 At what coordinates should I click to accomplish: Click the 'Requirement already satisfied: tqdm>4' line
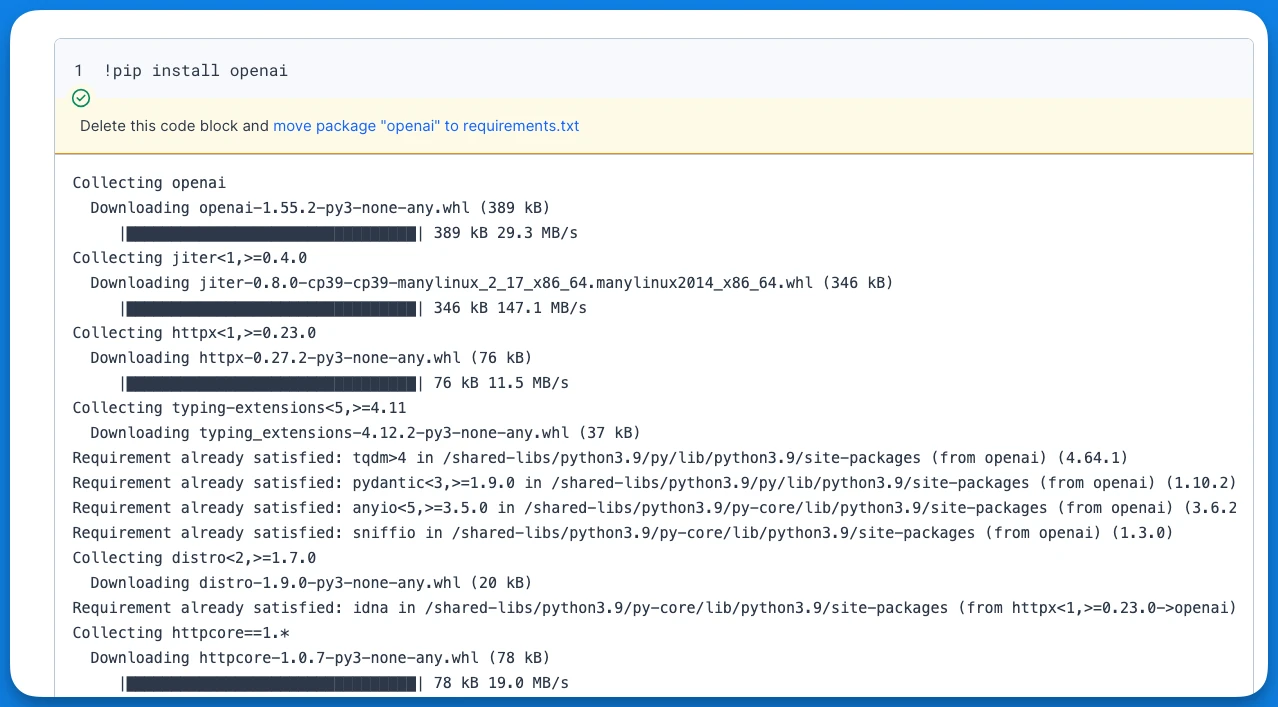tap(600, 458)
